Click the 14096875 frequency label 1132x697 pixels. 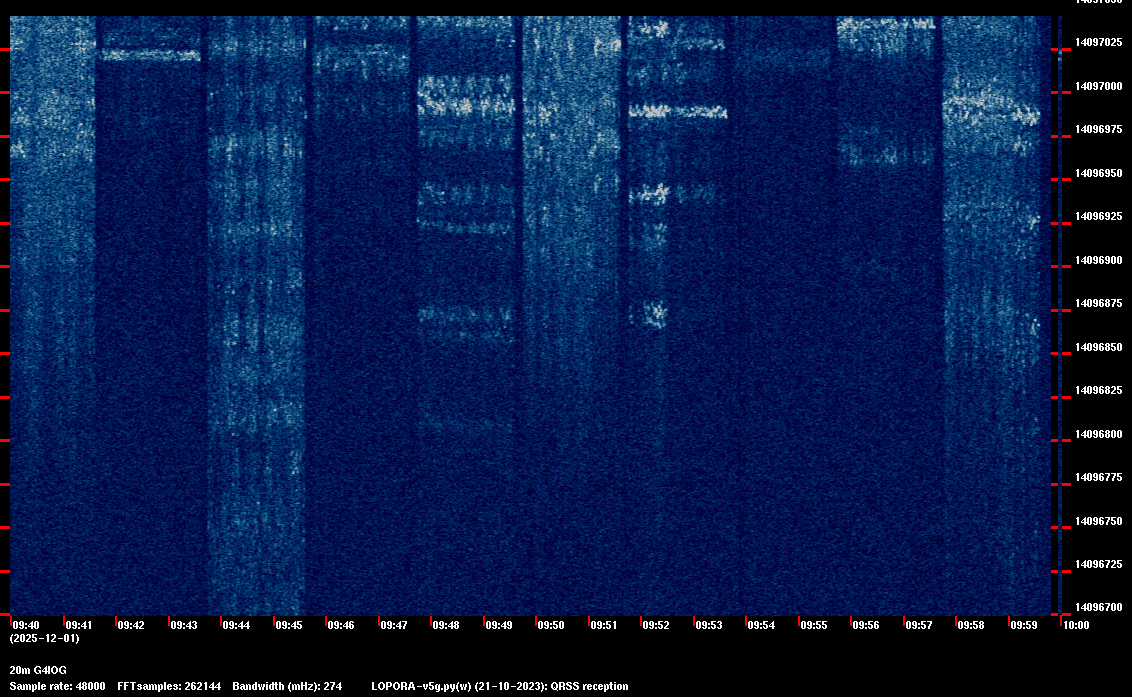[1099, 303]
